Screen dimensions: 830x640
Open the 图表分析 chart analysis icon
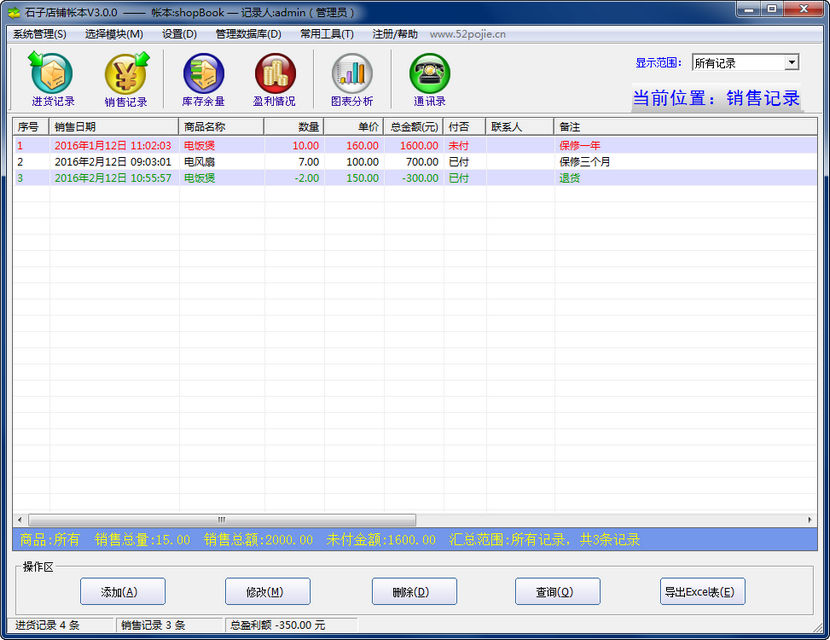[351, 79]
